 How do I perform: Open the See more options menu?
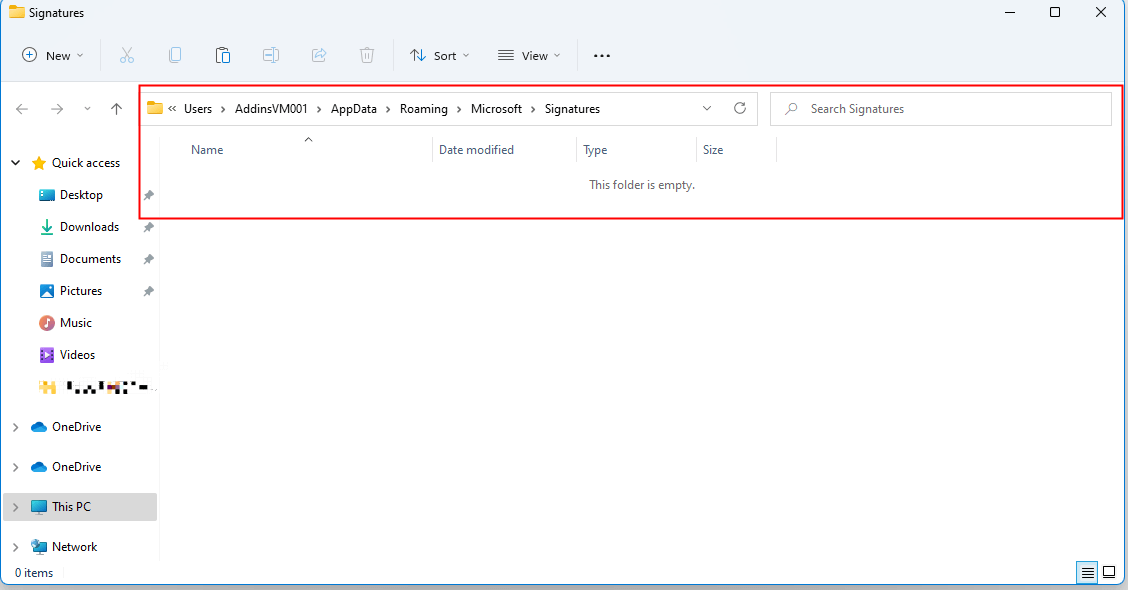tap(601, 55)
